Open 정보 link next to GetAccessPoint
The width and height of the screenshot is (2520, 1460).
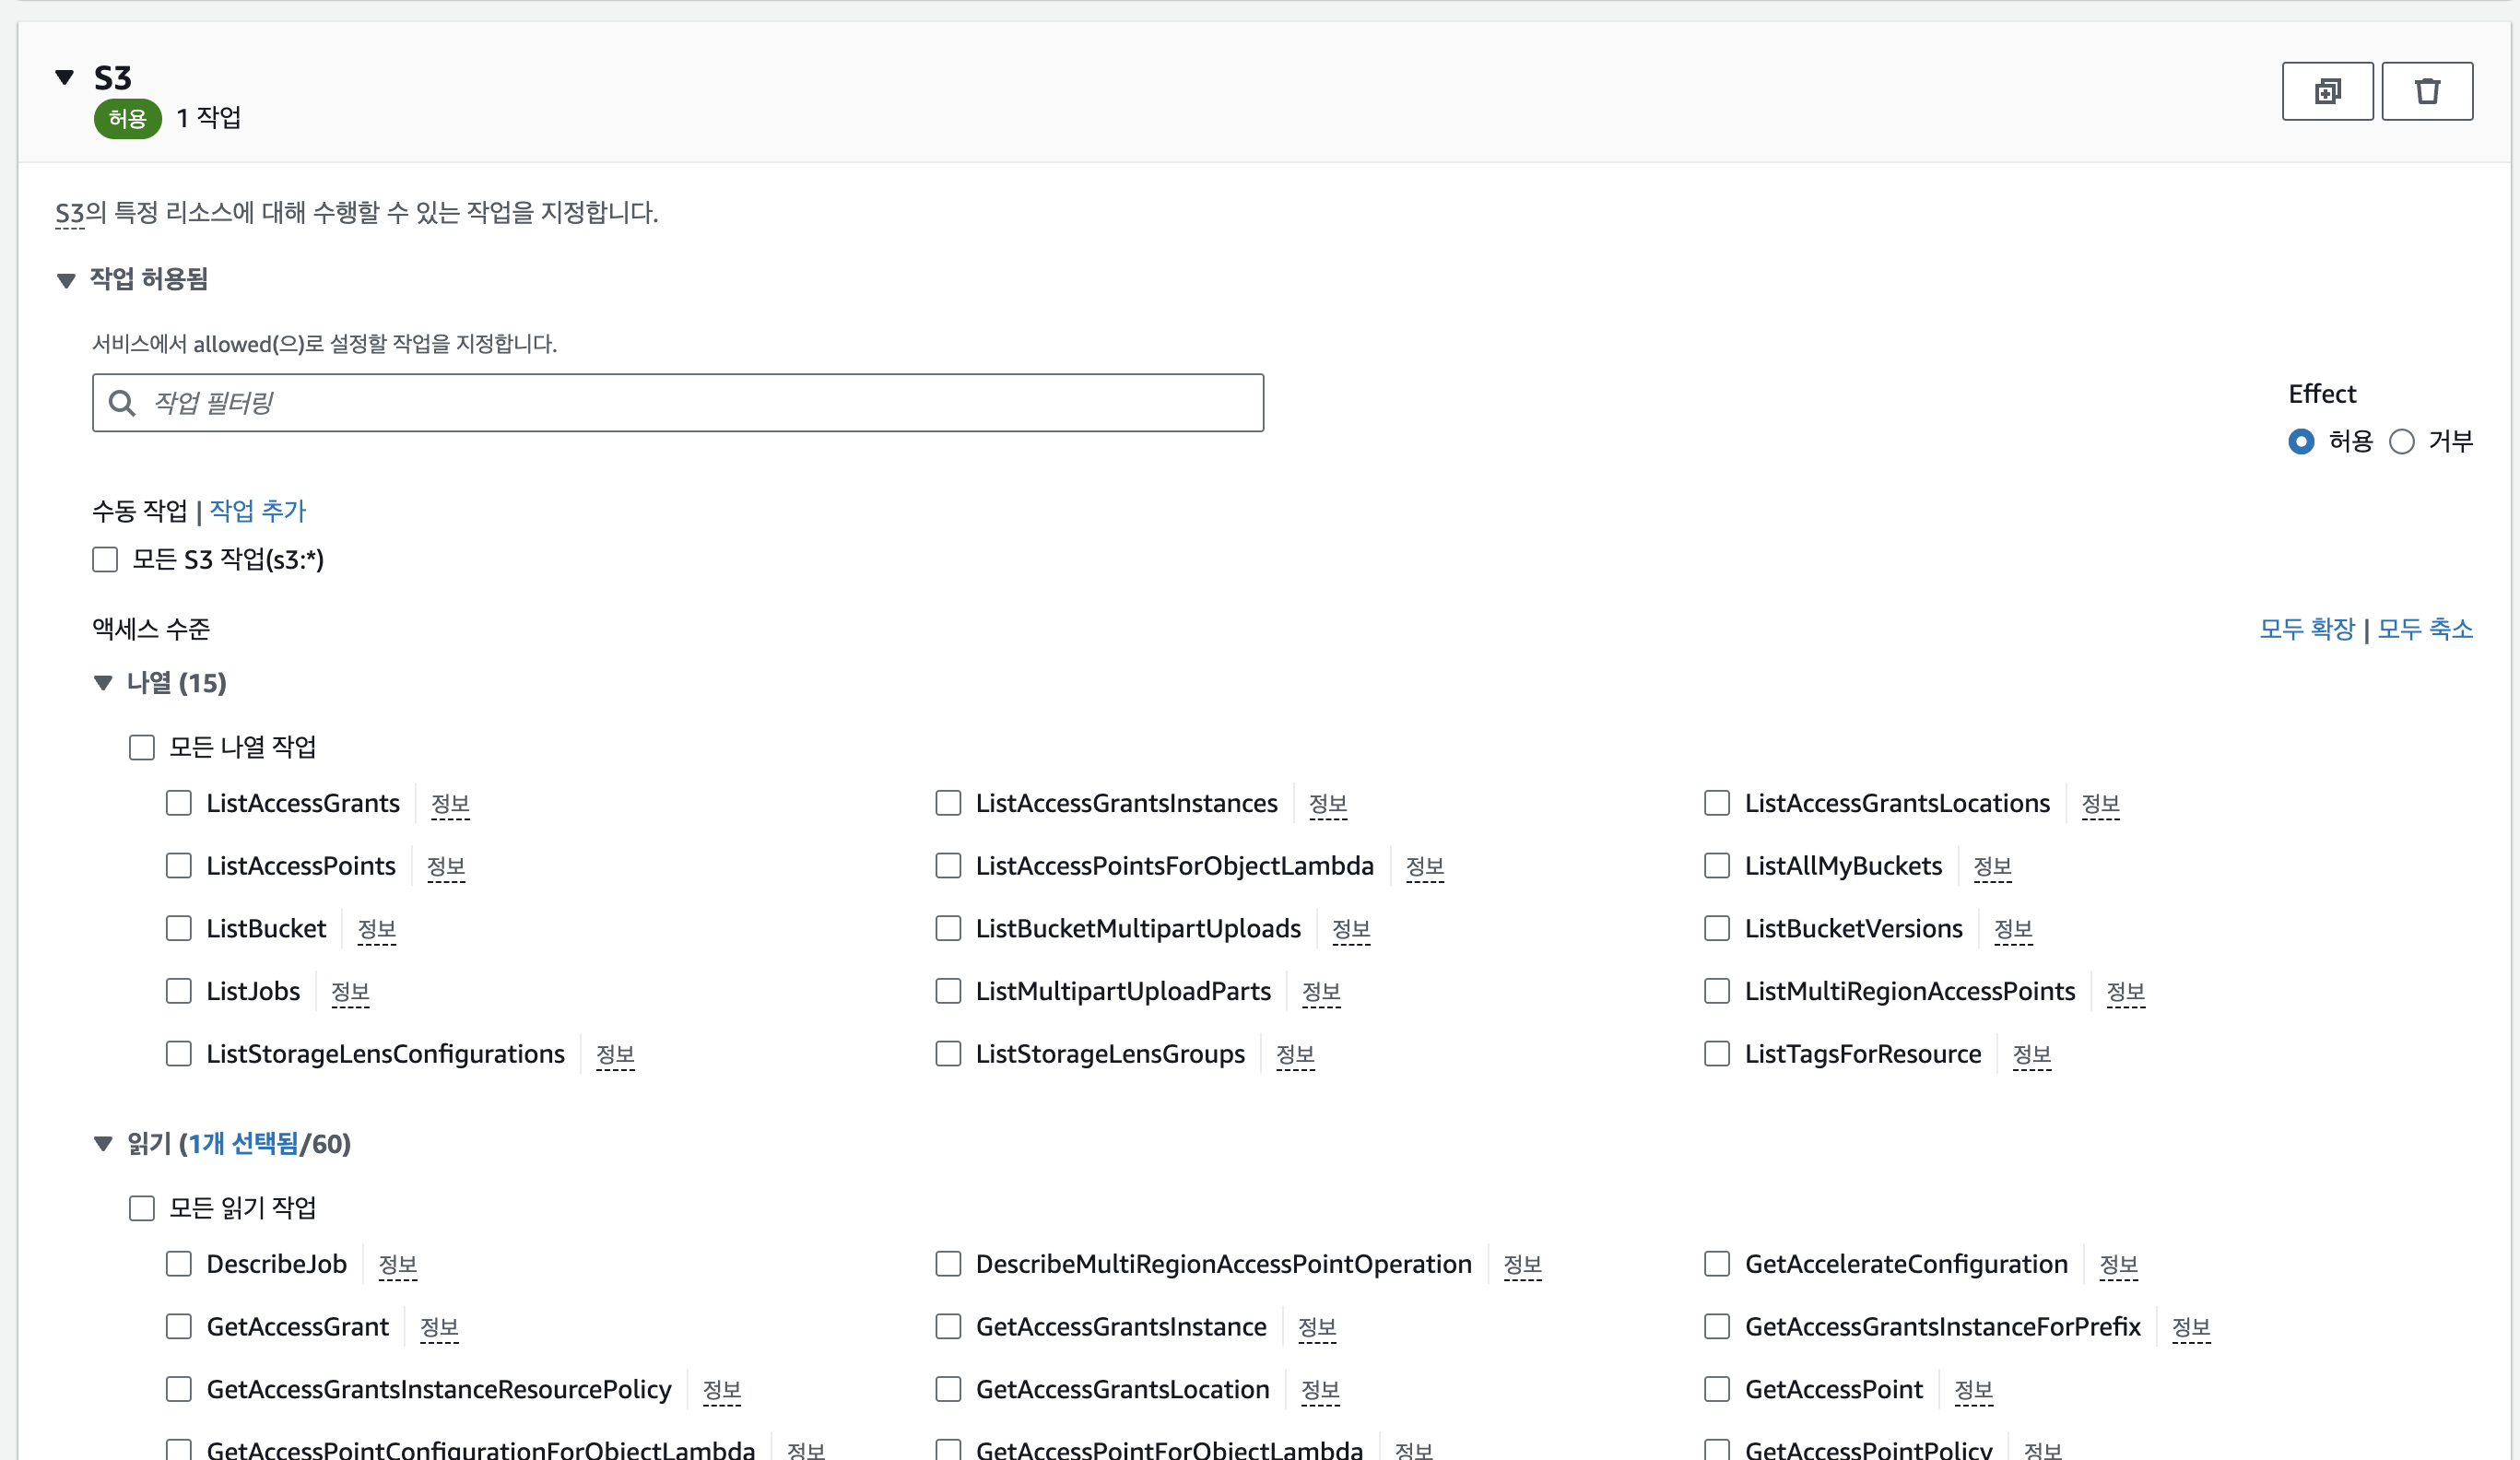click(1973, 1391)
